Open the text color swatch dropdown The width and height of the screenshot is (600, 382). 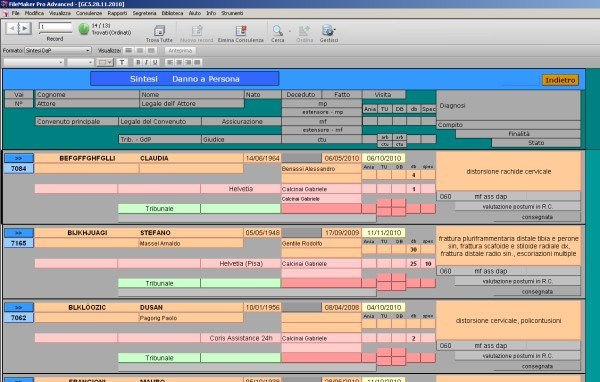(x=105, y=62)
